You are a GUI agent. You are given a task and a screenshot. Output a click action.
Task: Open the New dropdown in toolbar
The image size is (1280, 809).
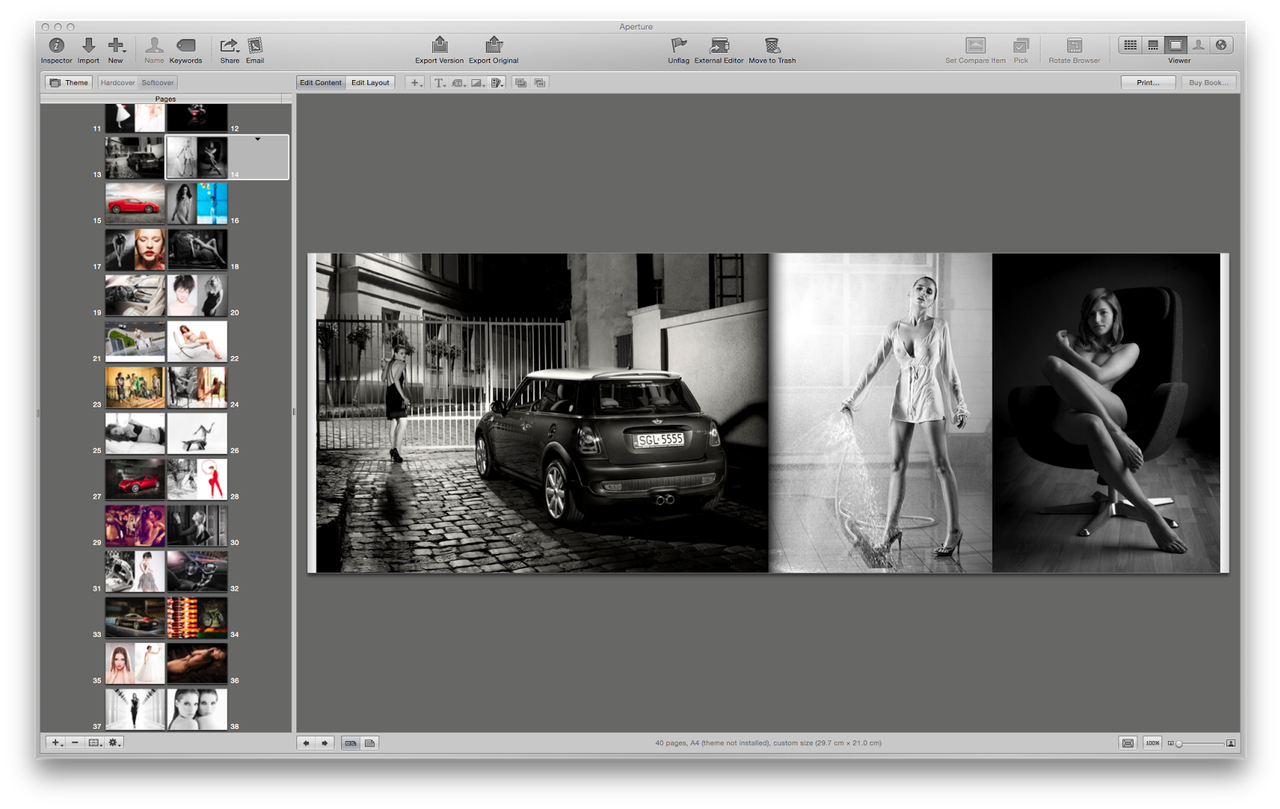click(116, 45)
